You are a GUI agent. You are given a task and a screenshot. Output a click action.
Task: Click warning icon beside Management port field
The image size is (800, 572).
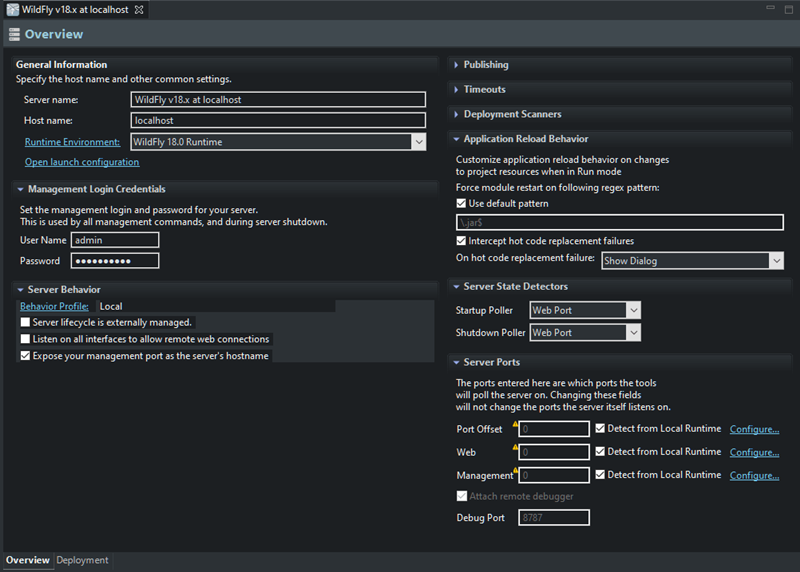pos(516,471)
